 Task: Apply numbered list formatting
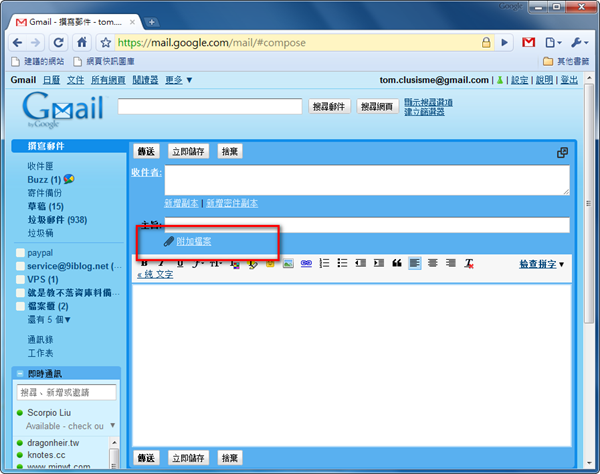click(324, 263)
